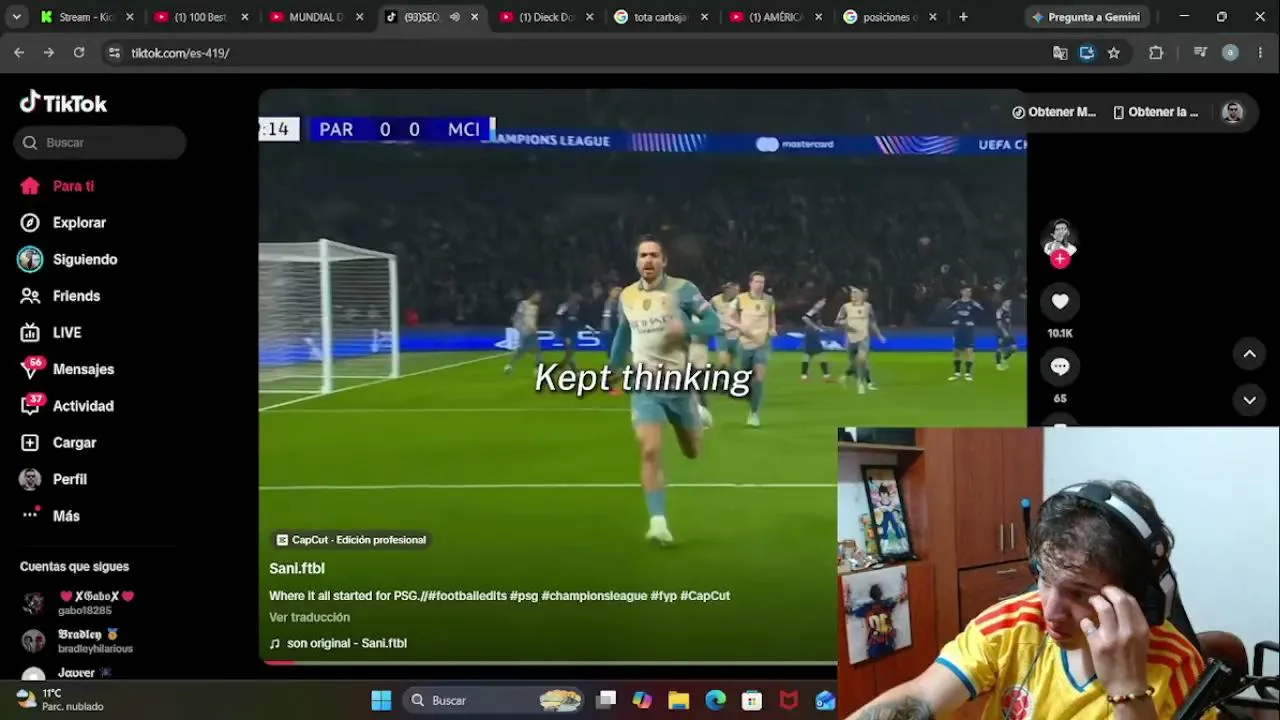Open the Más options menu
Image resolution: width=1280 pixels, height=720 pixels.
[50, 516]
